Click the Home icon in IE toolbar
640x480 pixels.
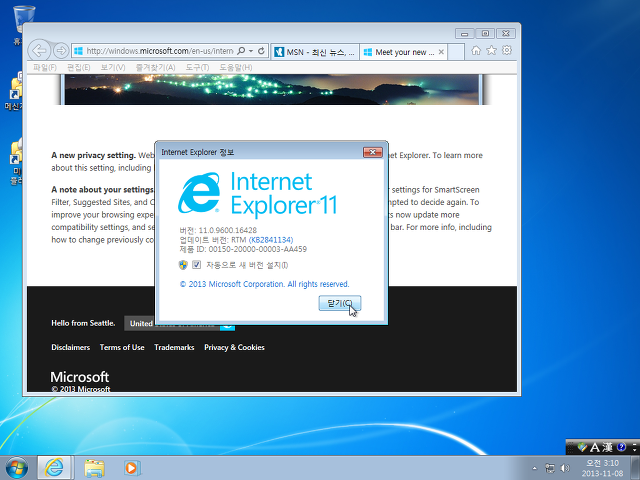coord(476,51)
